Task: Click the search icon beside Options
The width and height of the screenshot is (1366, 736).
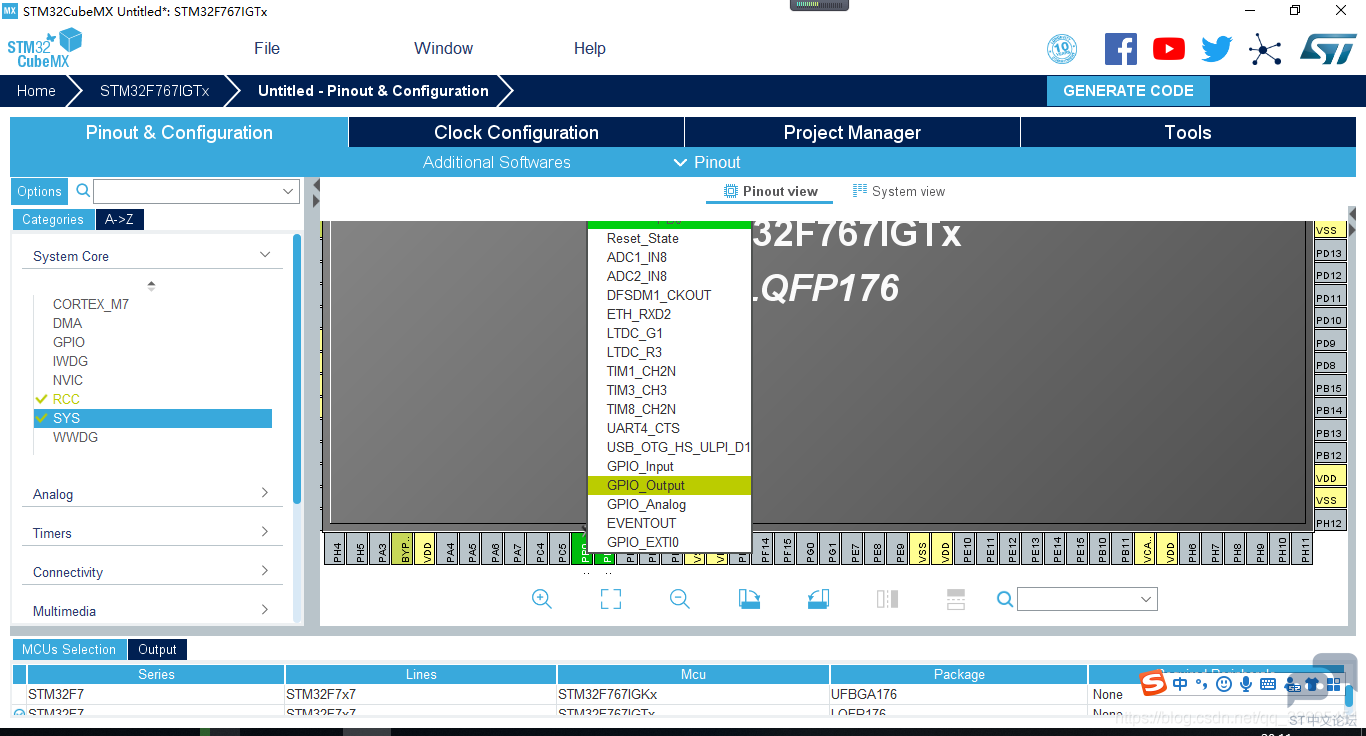Action: (83, 191)
